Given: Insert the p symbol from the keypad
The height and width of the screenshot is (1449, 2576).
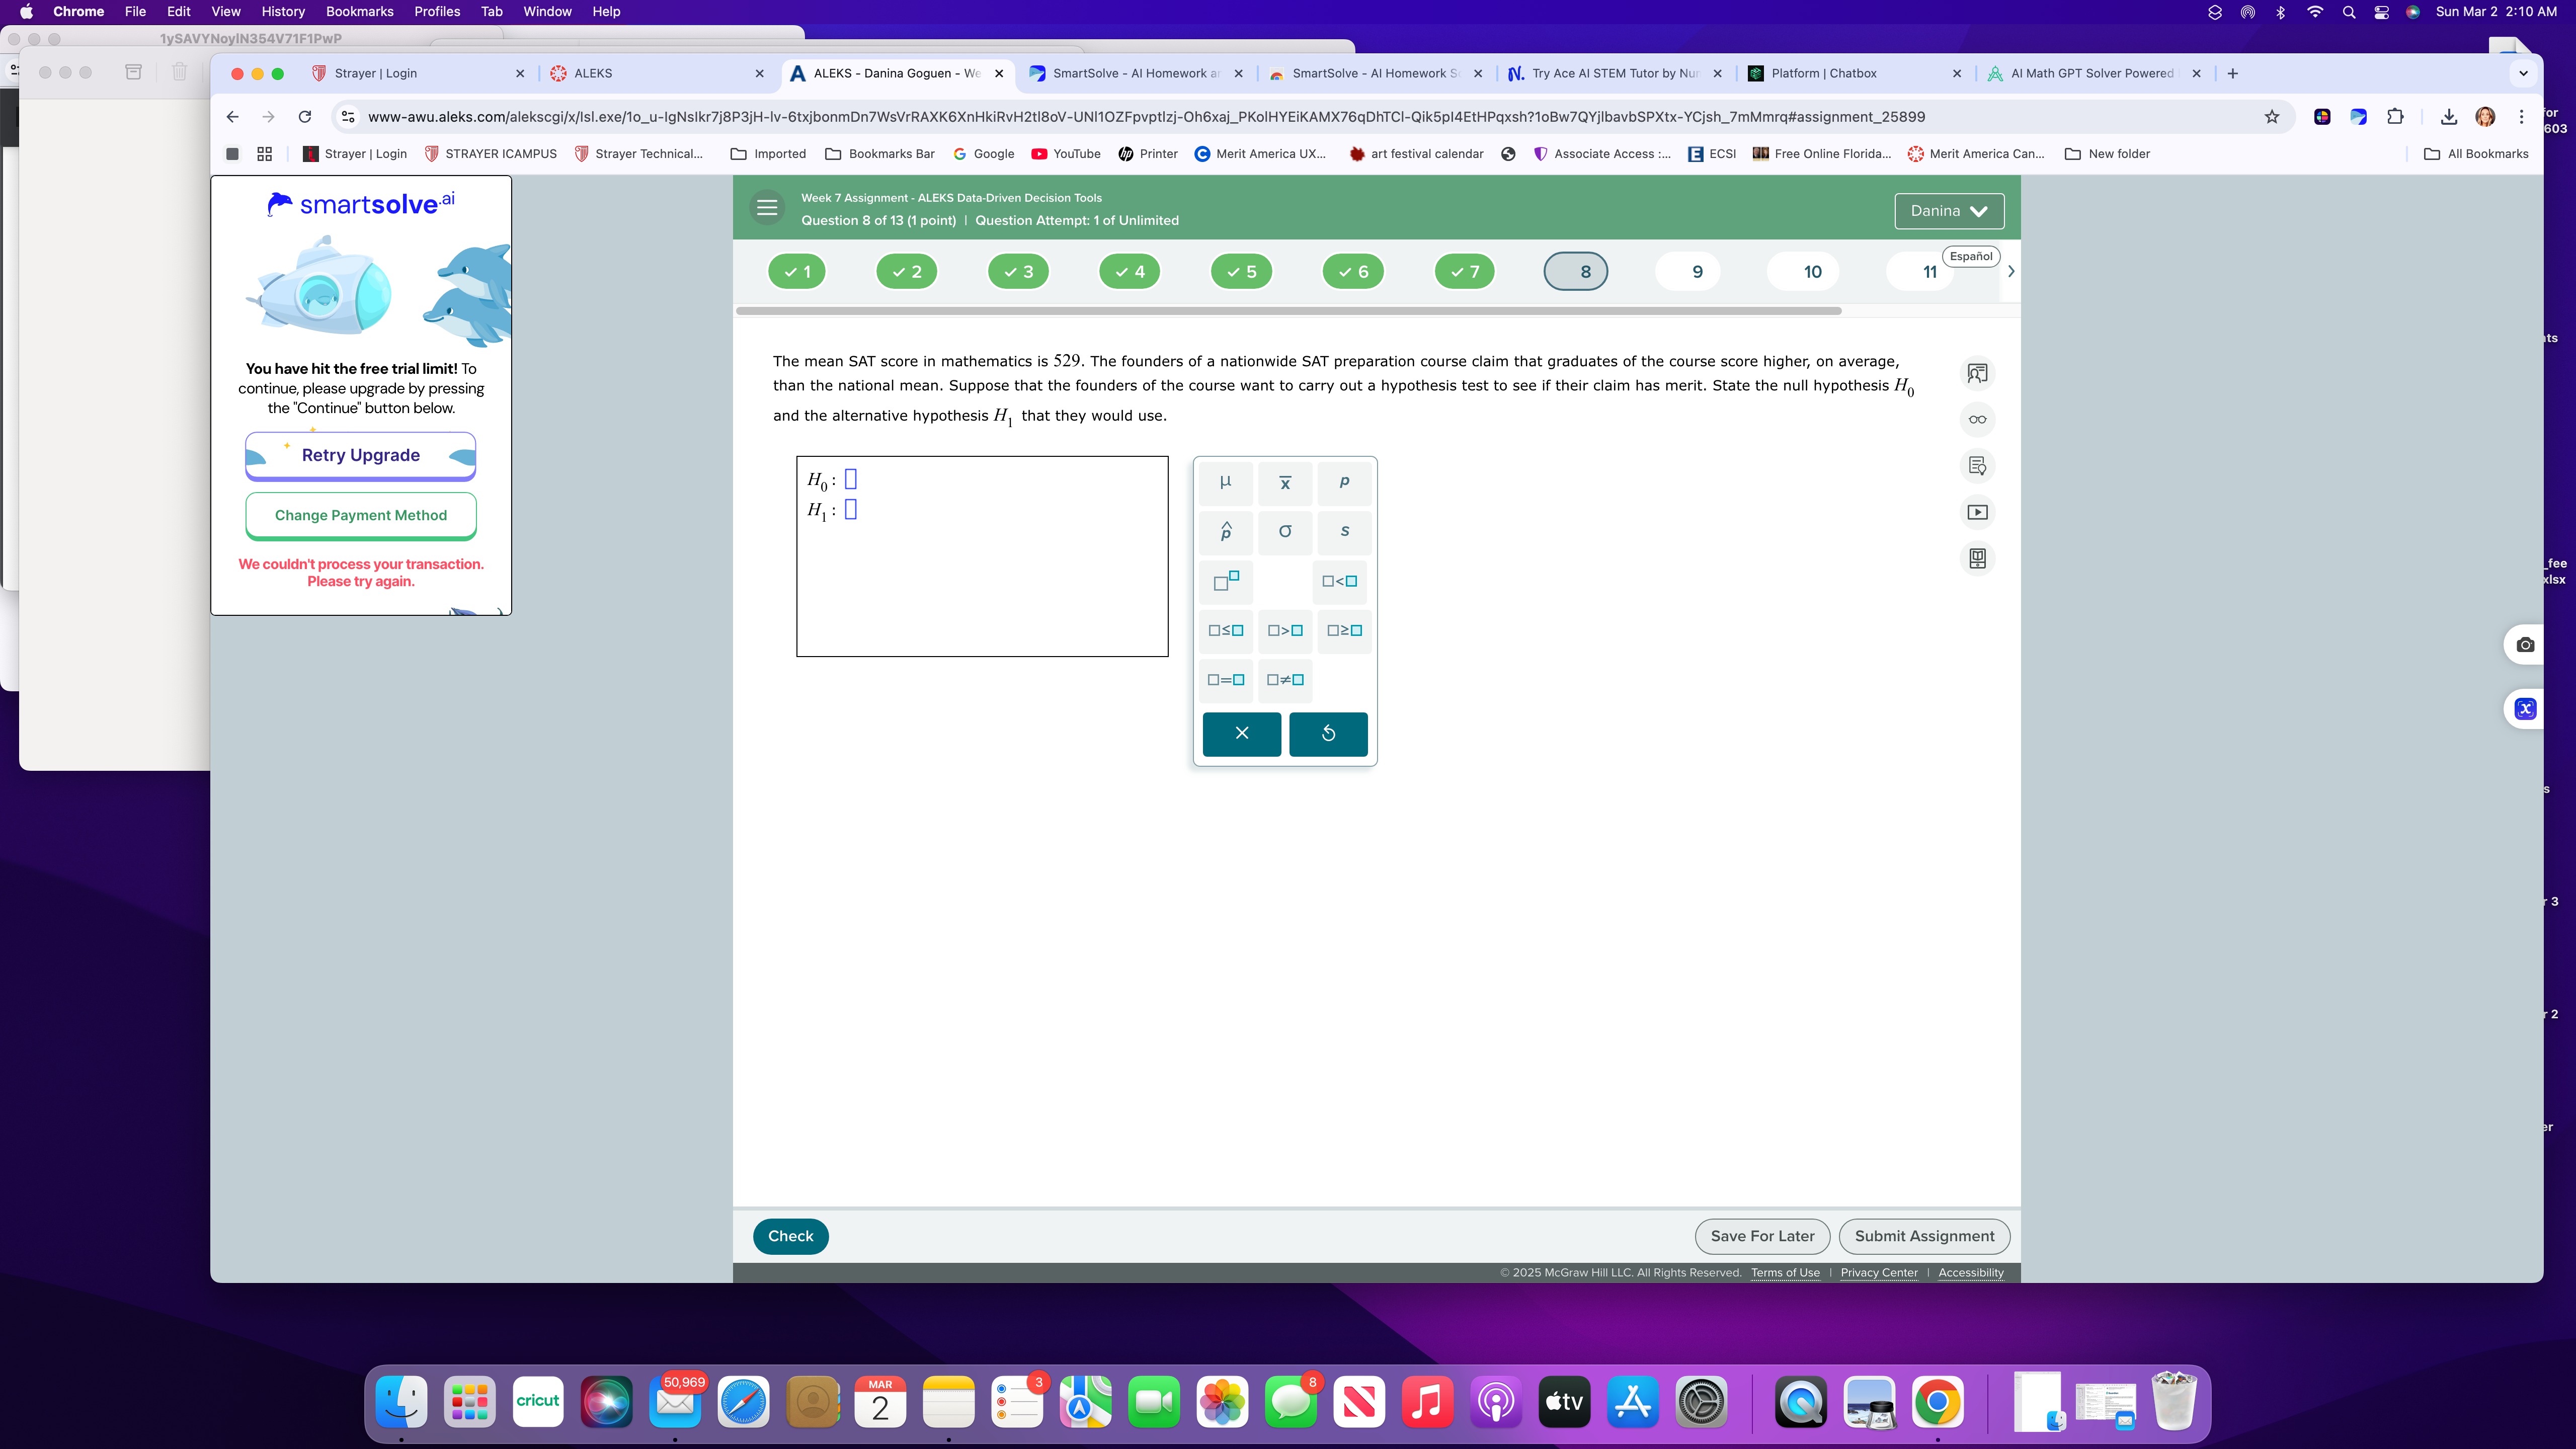Looking at the screenshot, I should click(1344, 482).
